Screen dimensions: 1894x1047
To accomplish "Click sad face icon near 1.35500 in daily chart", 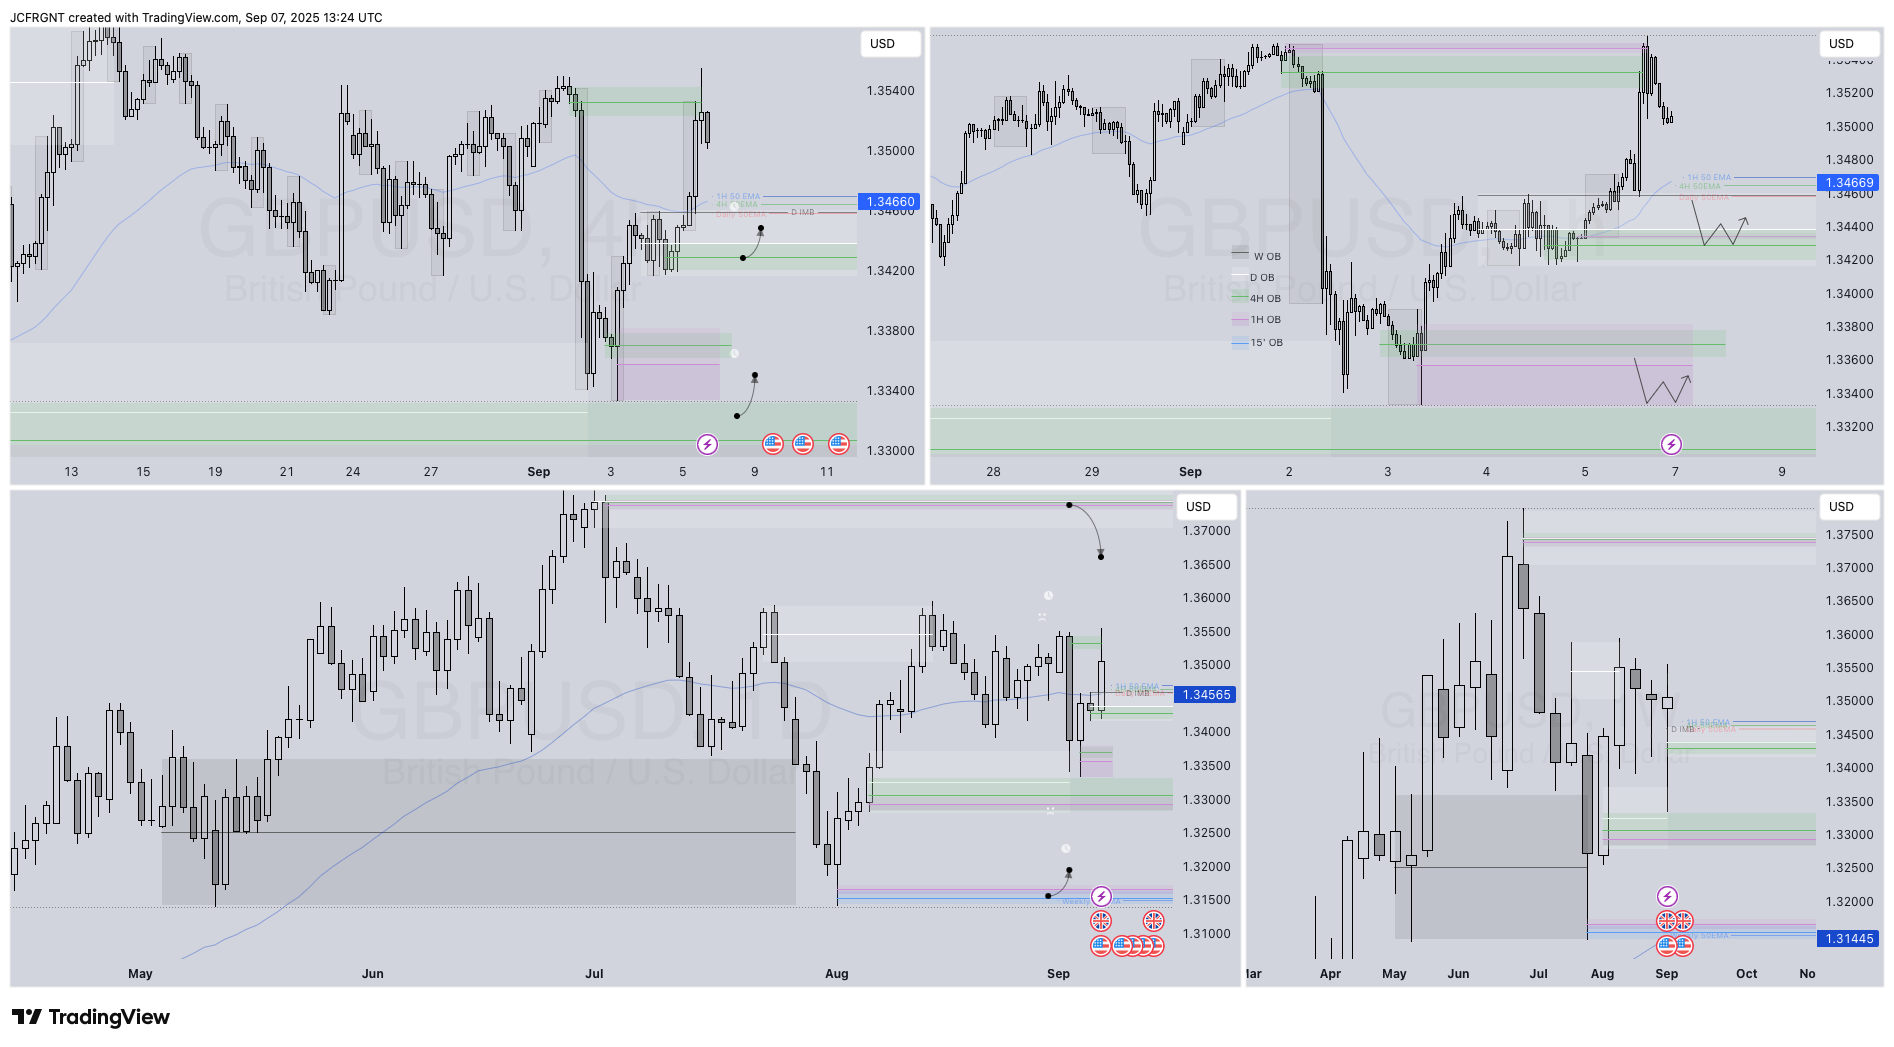I will tap(1042, 617).
